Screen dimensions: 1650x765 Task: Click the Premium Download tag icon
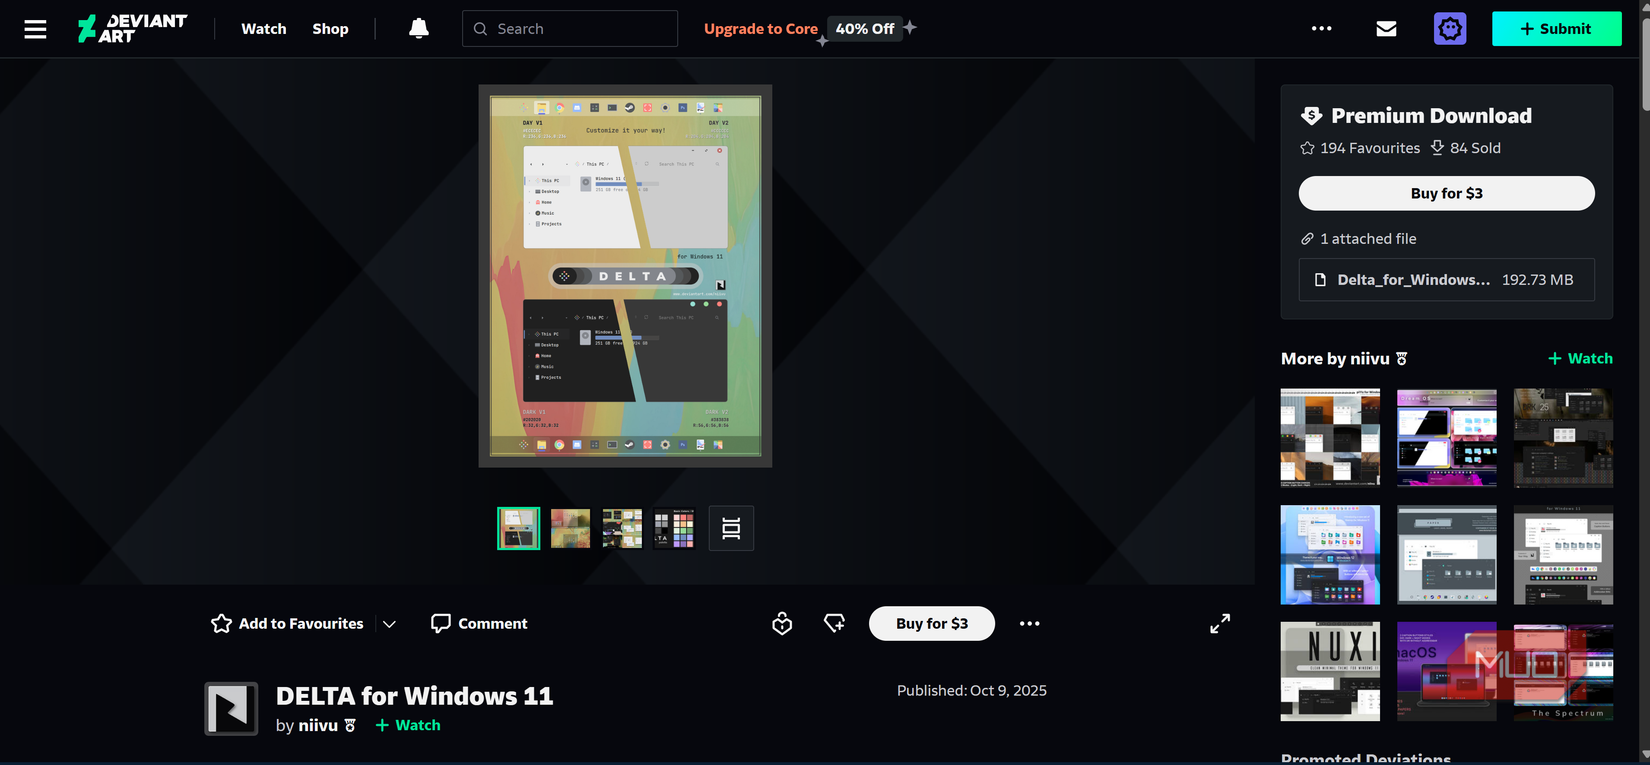coord(1311,116)
